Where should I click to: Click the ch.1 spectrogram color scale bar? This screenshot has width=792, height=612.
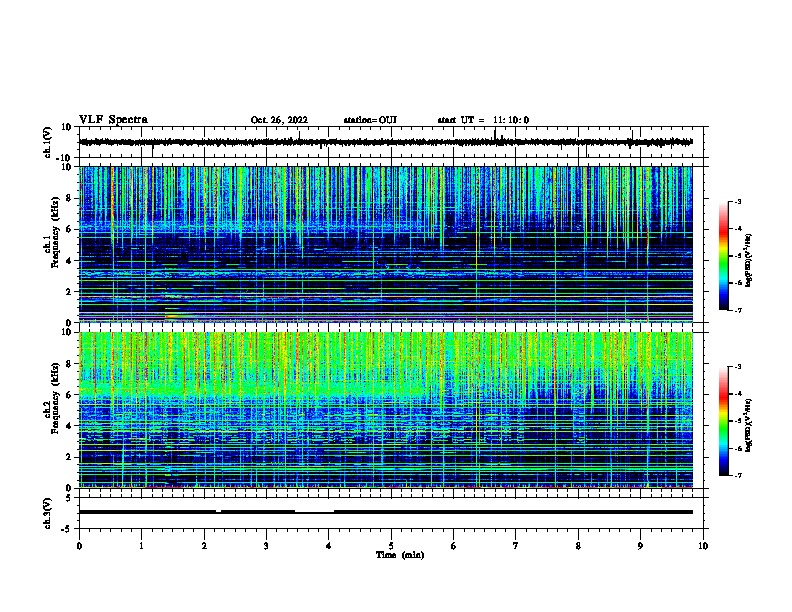(x=724, y=256)
